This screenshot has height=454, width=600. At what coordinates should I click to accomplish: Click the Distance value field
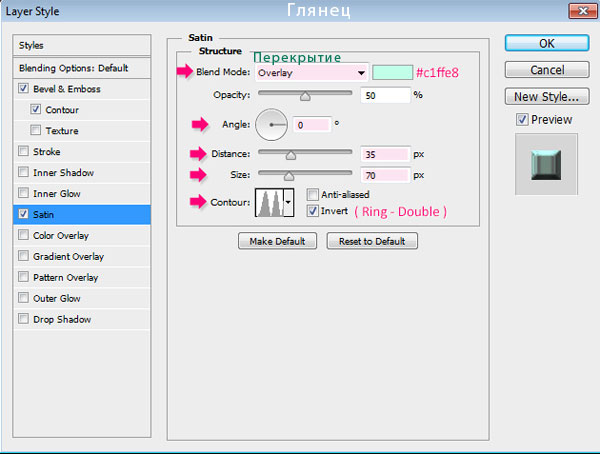tap(385, 154)
